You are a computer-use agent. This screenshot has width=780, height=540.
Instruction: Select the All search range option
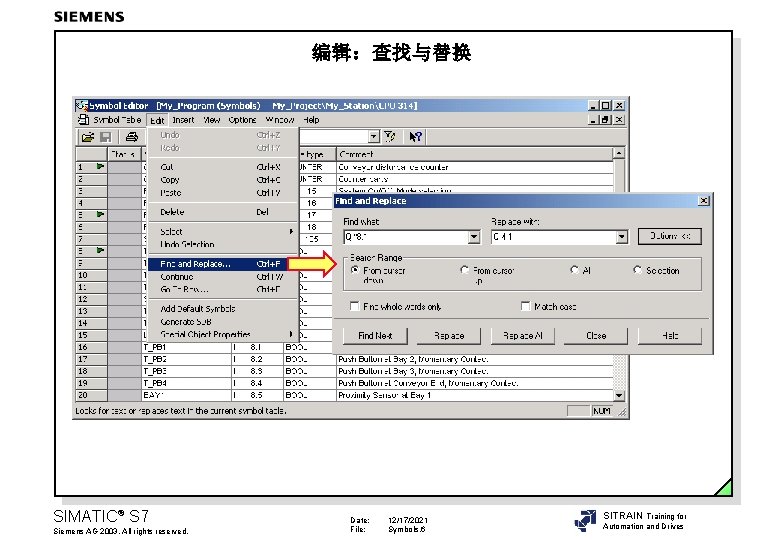(575, 270)
